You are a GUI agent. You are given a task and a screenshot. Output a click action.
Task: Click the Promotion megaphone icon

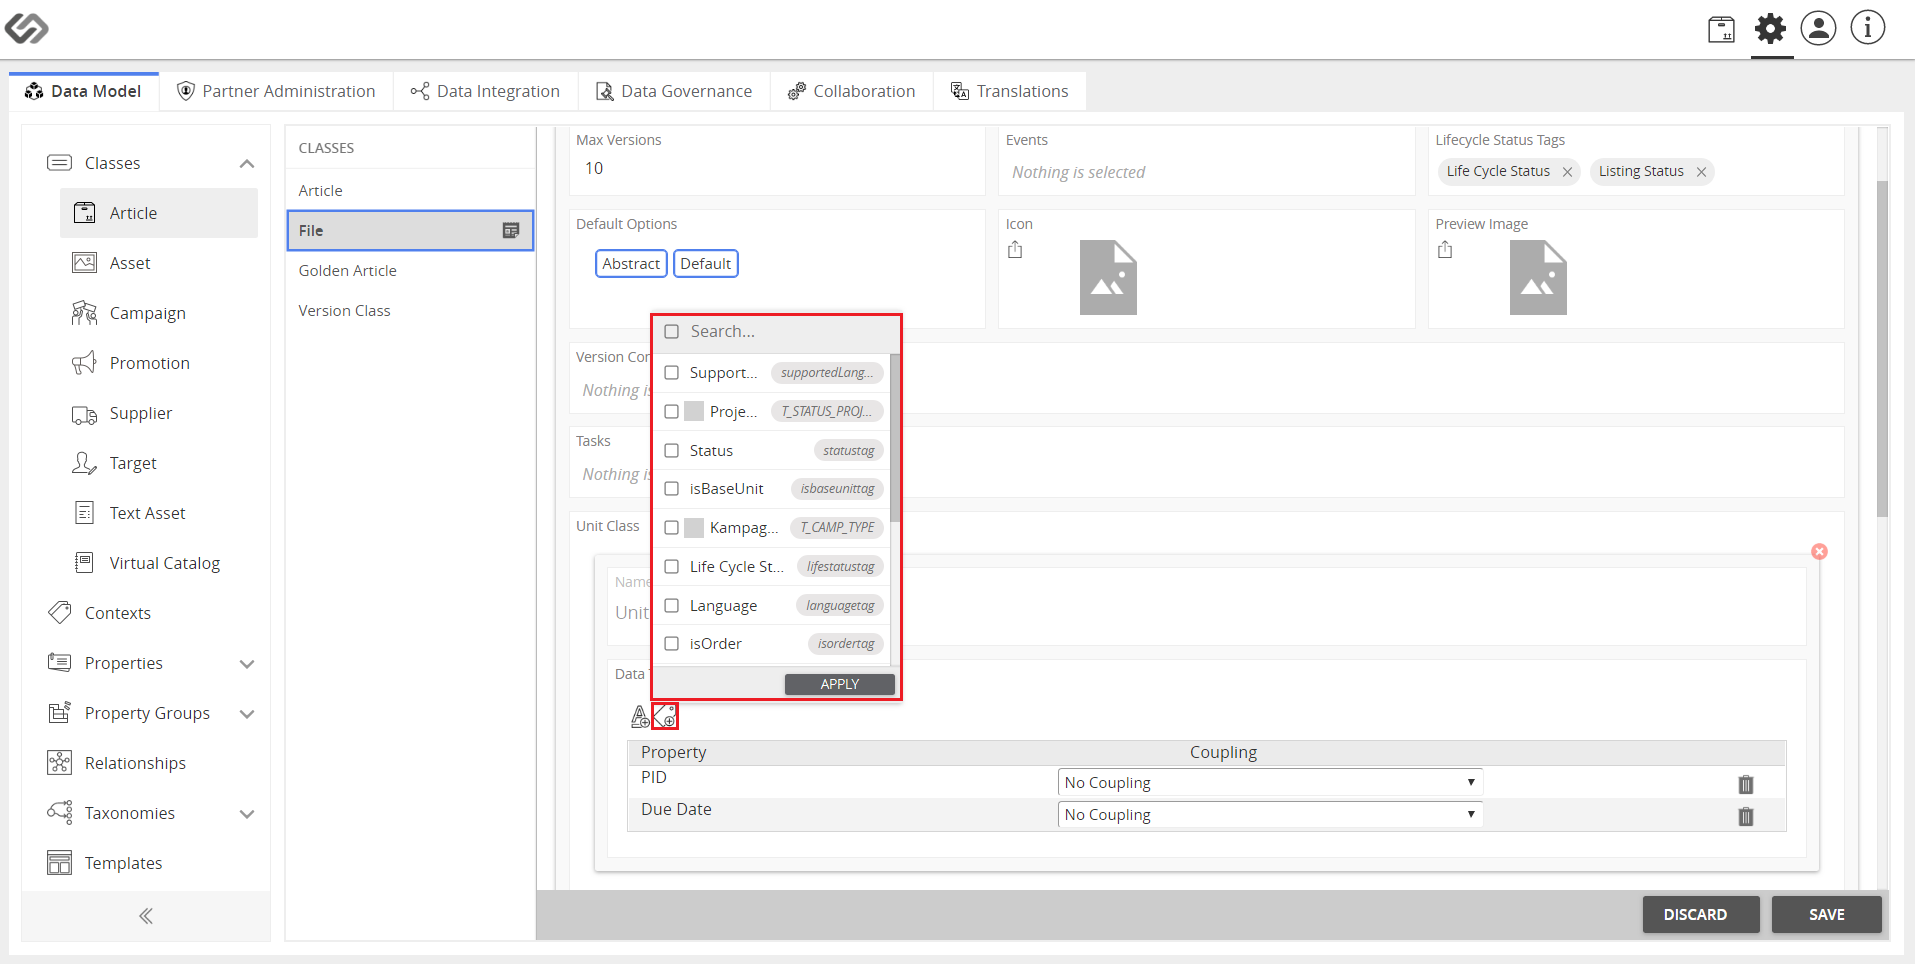coord(85,363)
